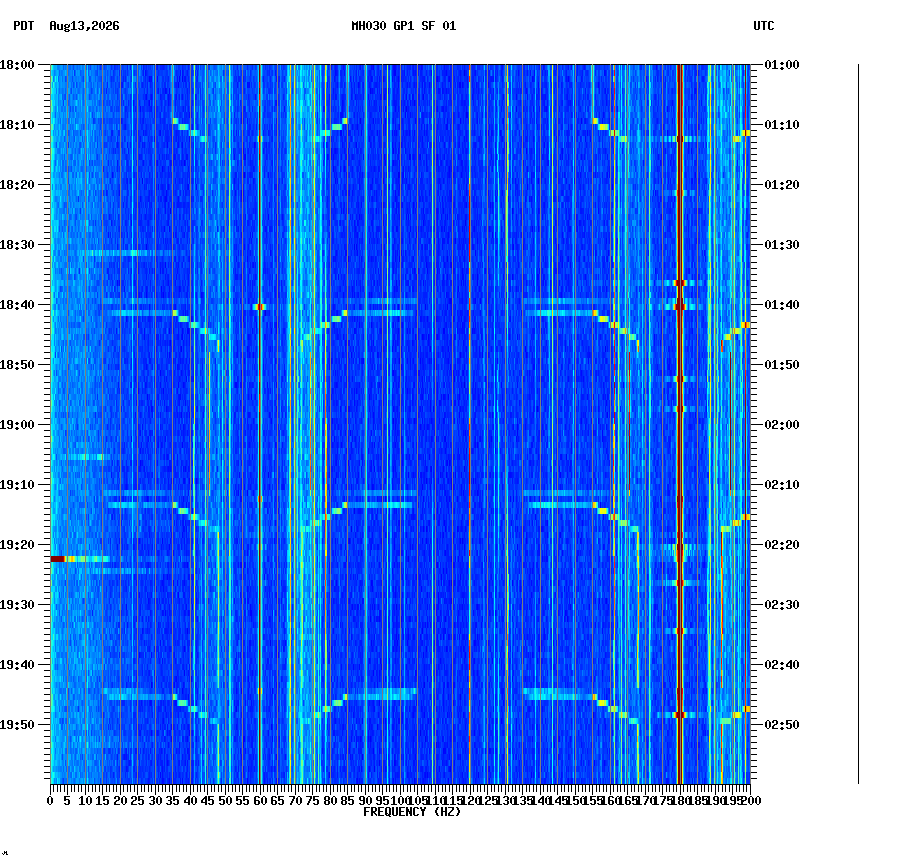Click the 02:50 UTC time label
This screenshot has height=864, width=902.
782,725
